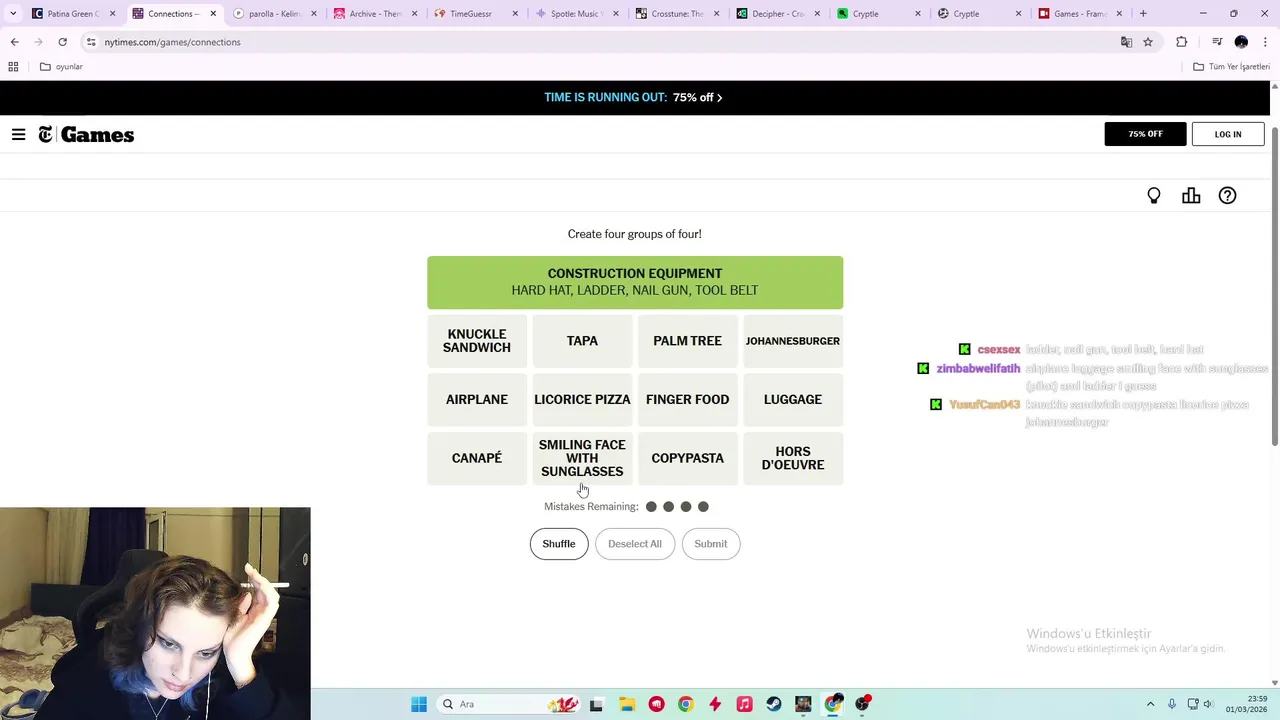This screenshot has width=1280, height=720.
Task: Open Steam from the taskbar
Action: 774,704
